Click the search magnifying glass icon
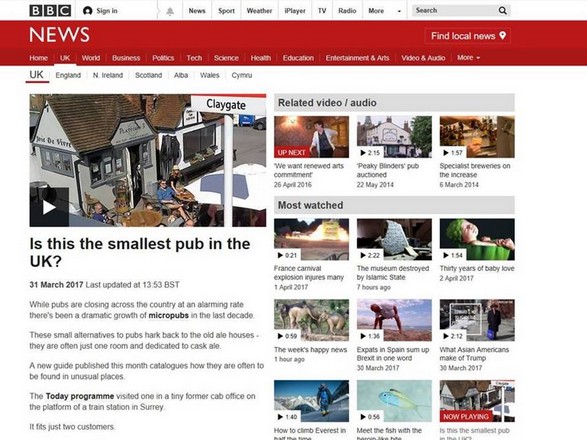 502,10
